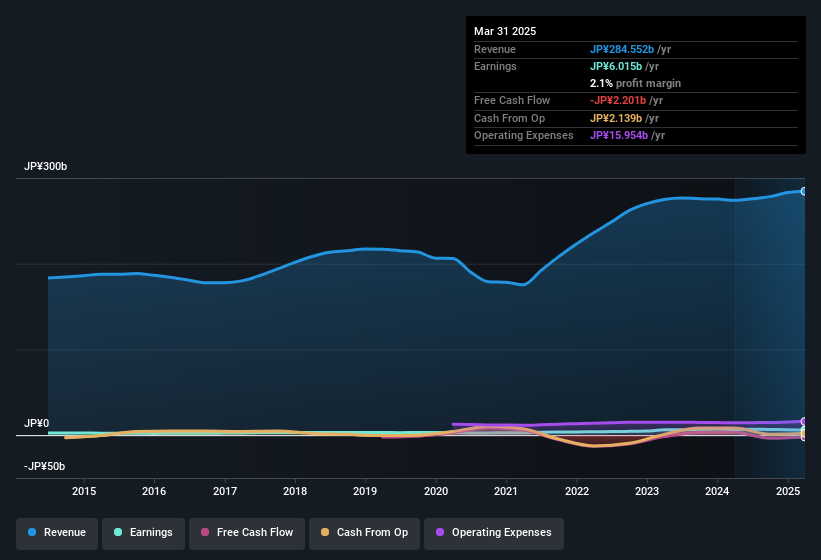This screenshot has width=821, height=560.
Task: Click the JP¥6.015b earnings value
Action: [616, 66]
